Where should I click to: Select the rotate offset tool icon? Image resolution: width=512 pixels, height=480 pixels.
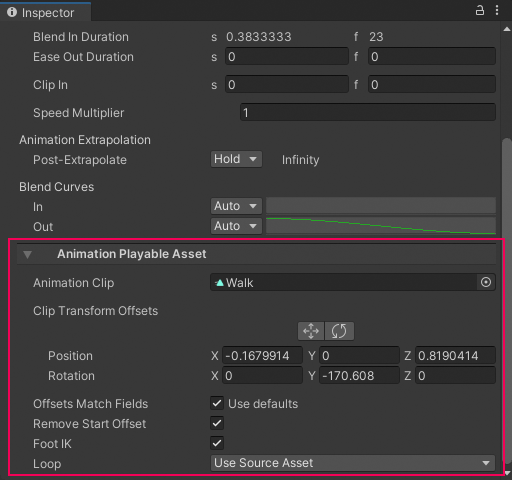click(339, 331)
